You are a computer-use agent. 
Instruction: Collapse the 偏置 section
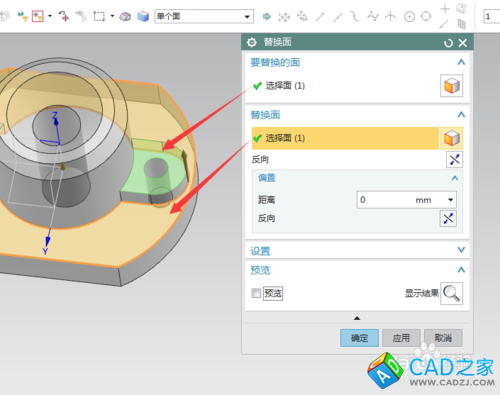pyautogui.click(x=455, y=178)
